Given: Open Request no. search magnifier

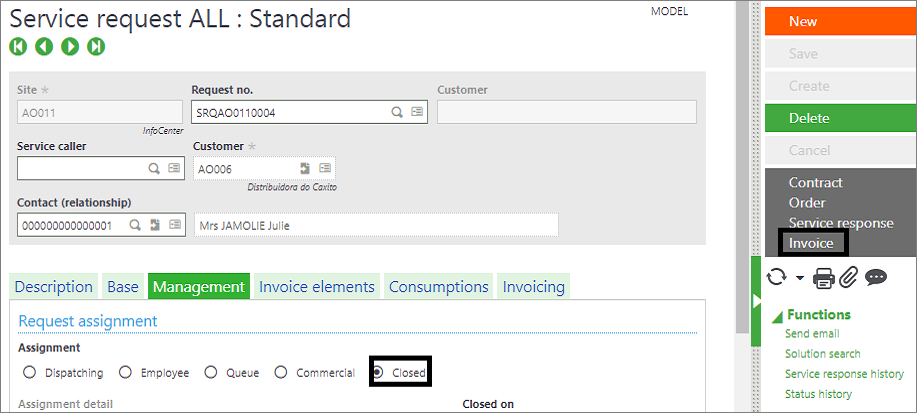Looking at the screenshot, I should (397, 112).
